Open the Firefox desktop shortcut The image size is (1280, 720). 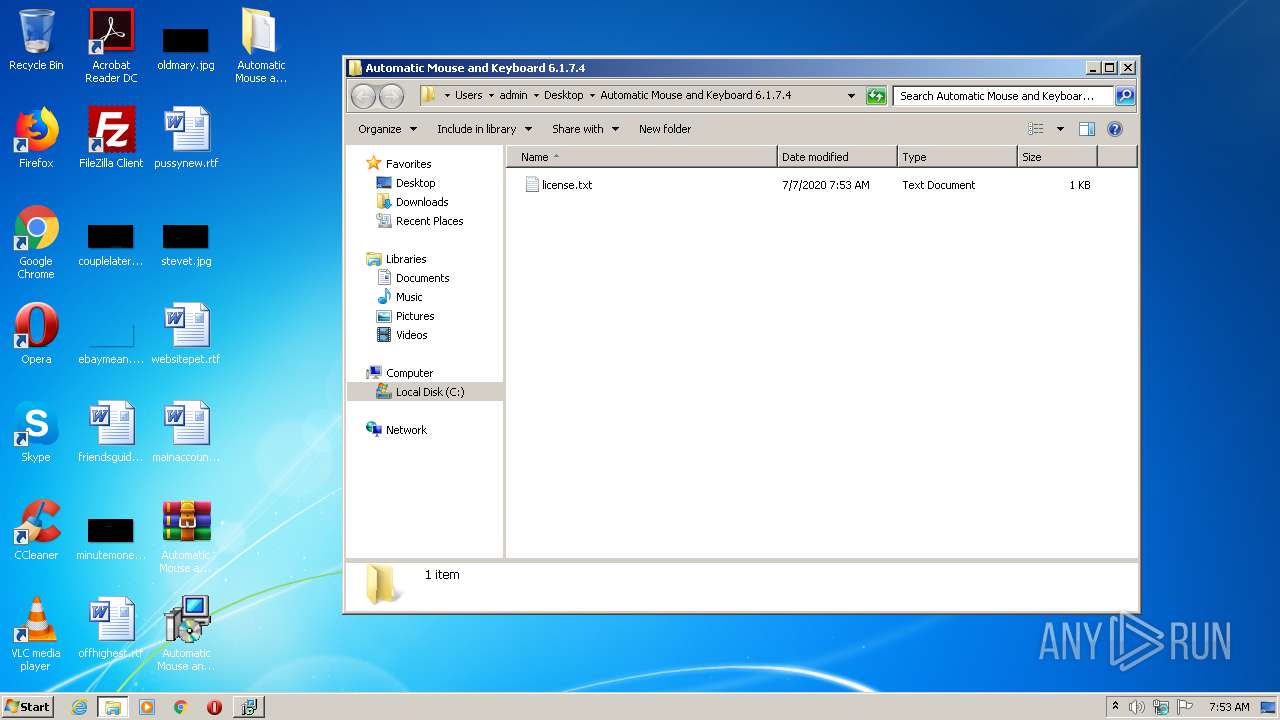coord(36,138)
